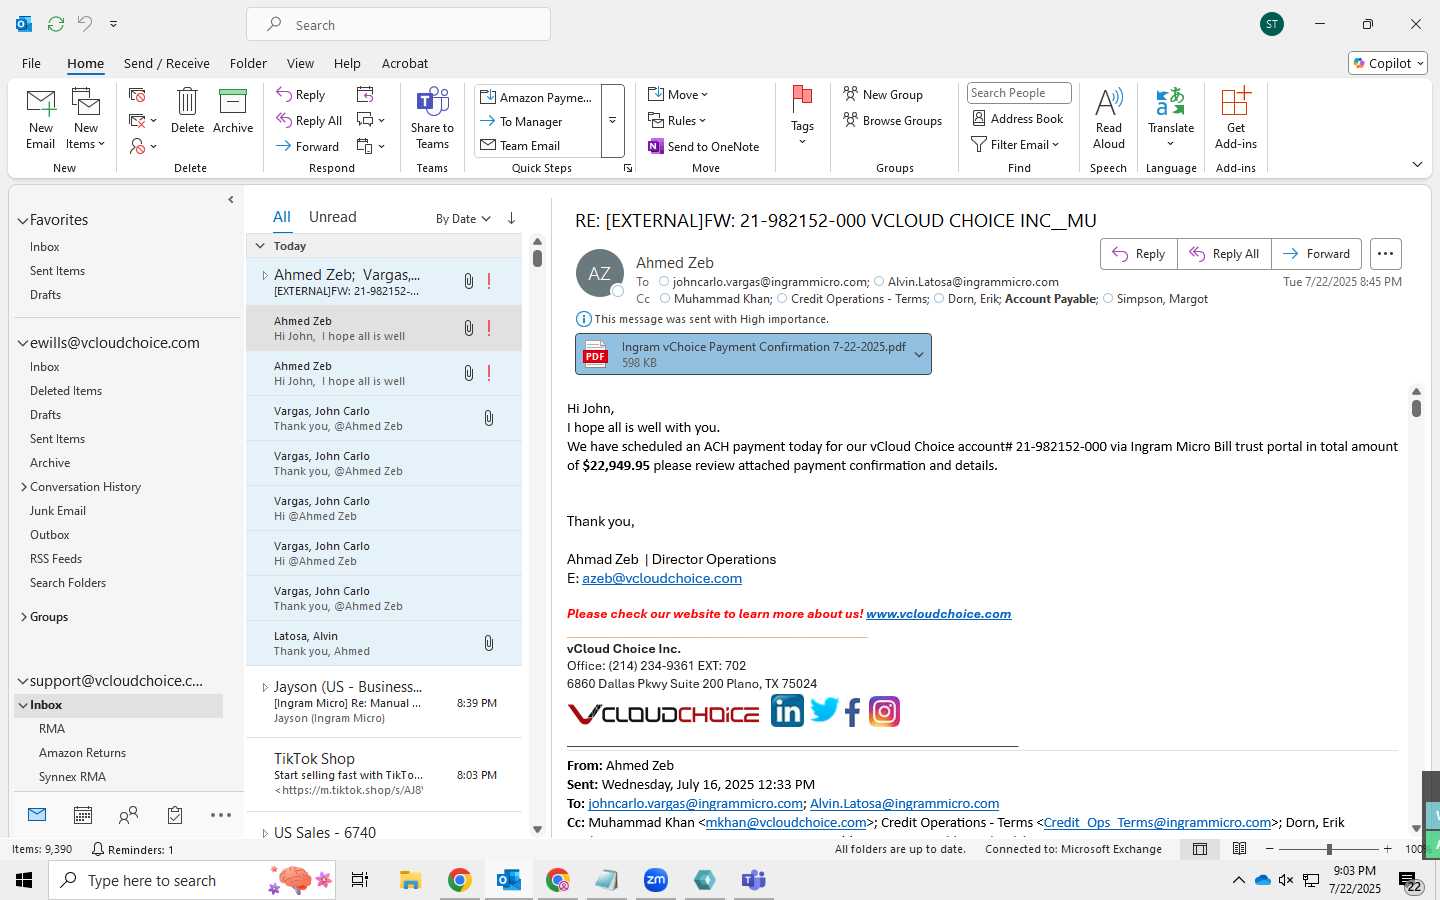This screenshot has height=900, width=1440.
Task: Click the azeb@vcloudchoice.com email link
Action: click(x=662, y=578)
